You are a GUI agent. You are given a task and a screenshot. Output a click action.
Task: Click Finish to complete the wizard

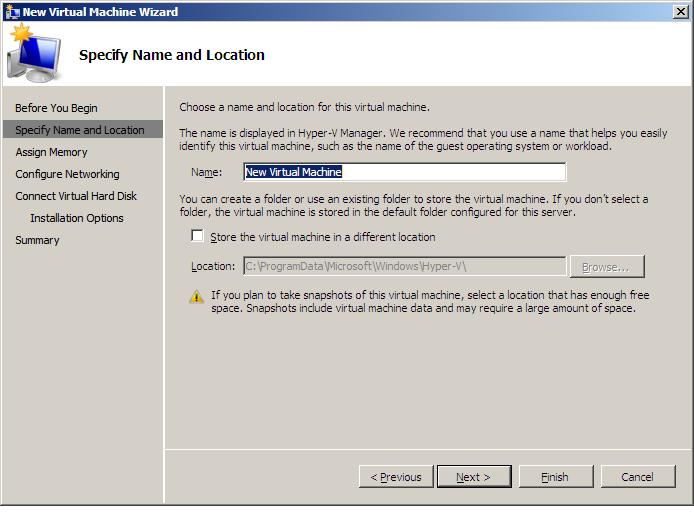click(555, 477)
